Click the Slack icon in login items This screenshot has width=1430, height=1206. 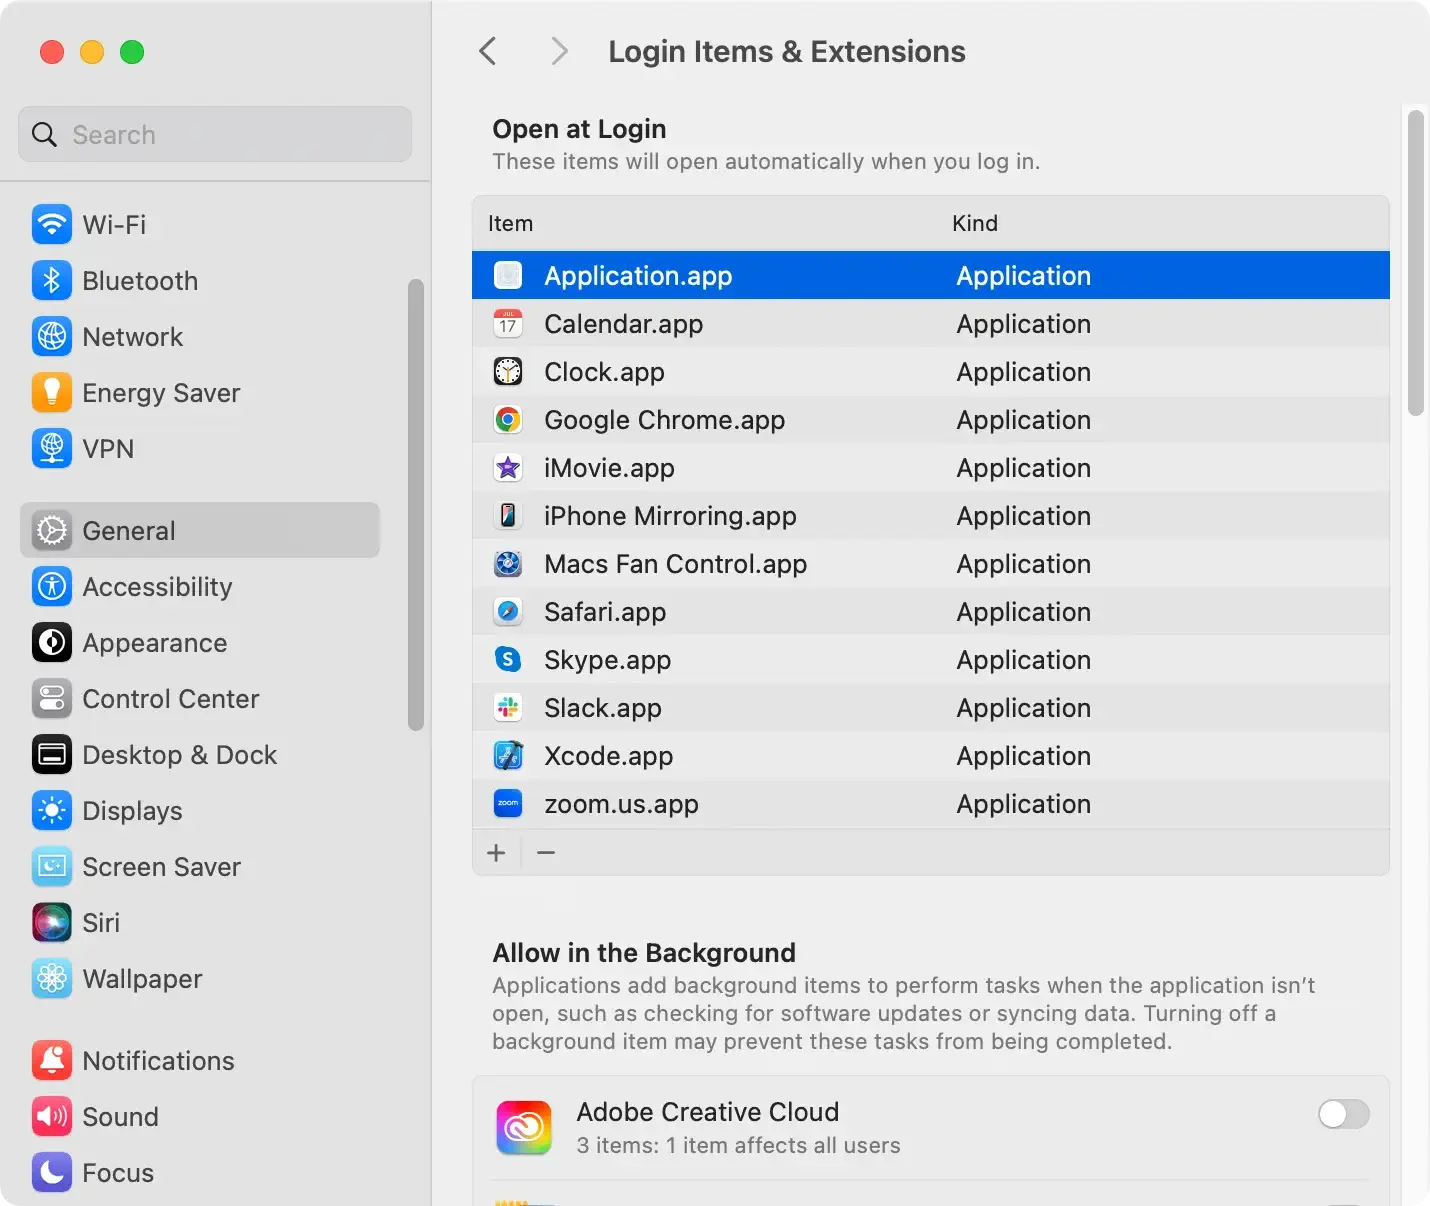click(508, 707)
